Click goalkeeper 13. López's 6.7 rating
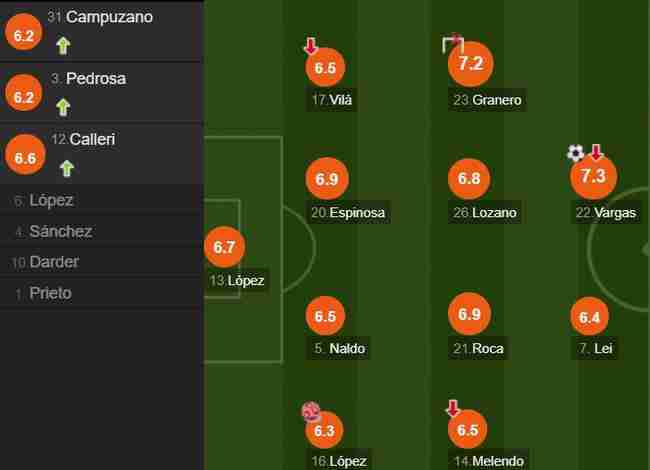 point(224,247)
